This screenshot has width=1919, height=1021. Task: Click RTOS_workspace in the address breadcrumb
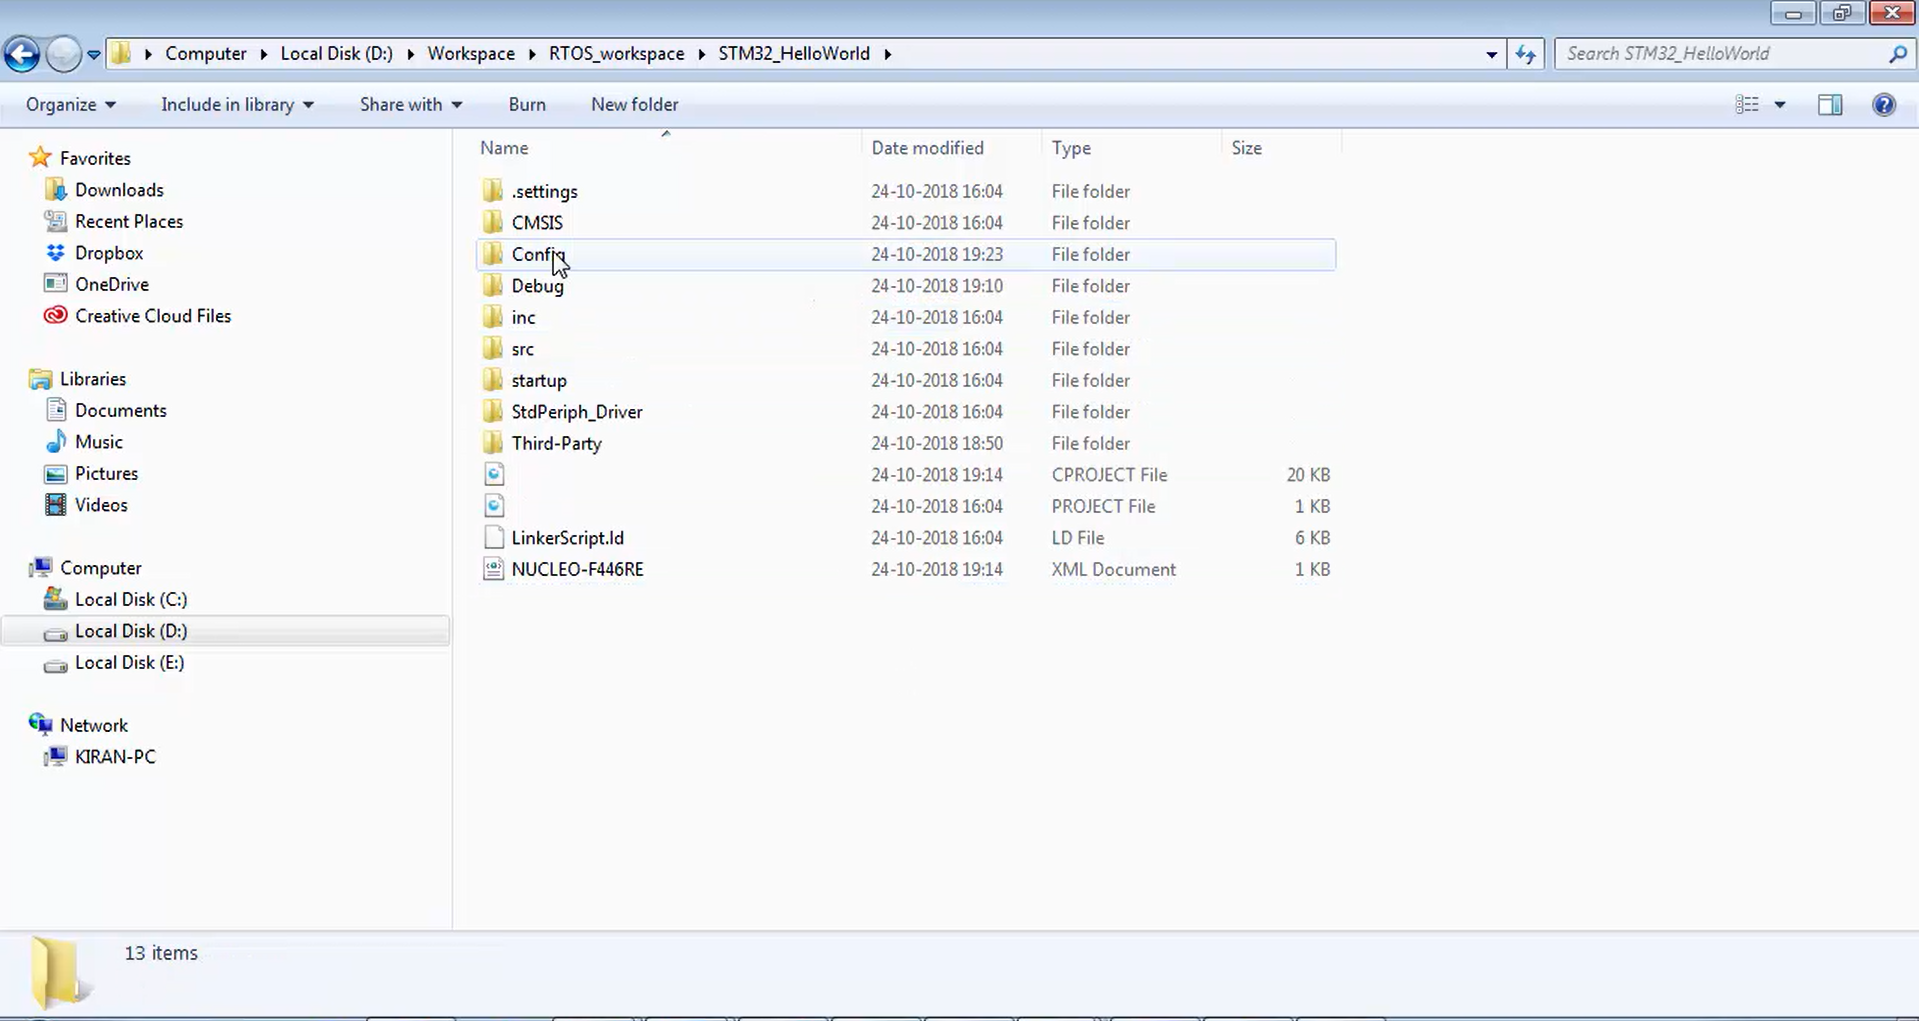(x=617, y=54)
